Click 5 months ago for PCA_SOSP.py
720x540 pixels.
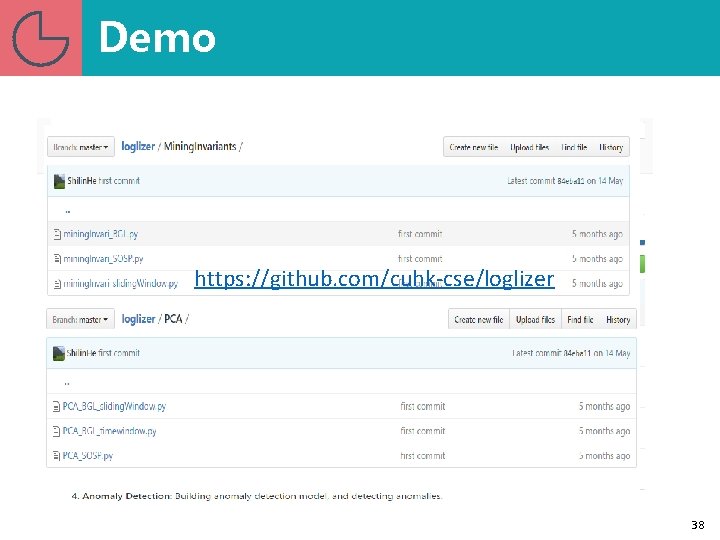pos(604,456)
